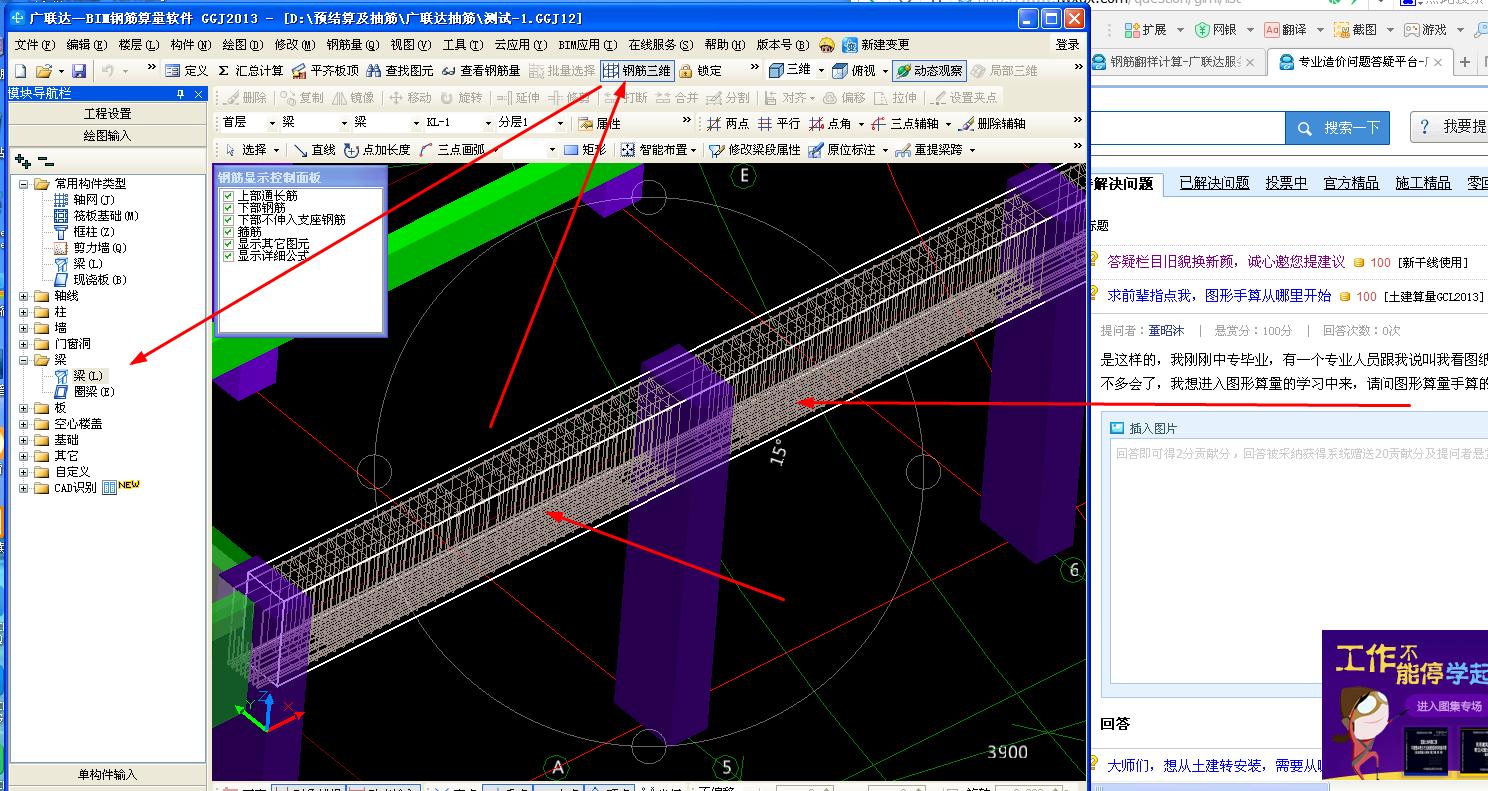Toggle 动态观察 dynamic orbit tool

929,71
